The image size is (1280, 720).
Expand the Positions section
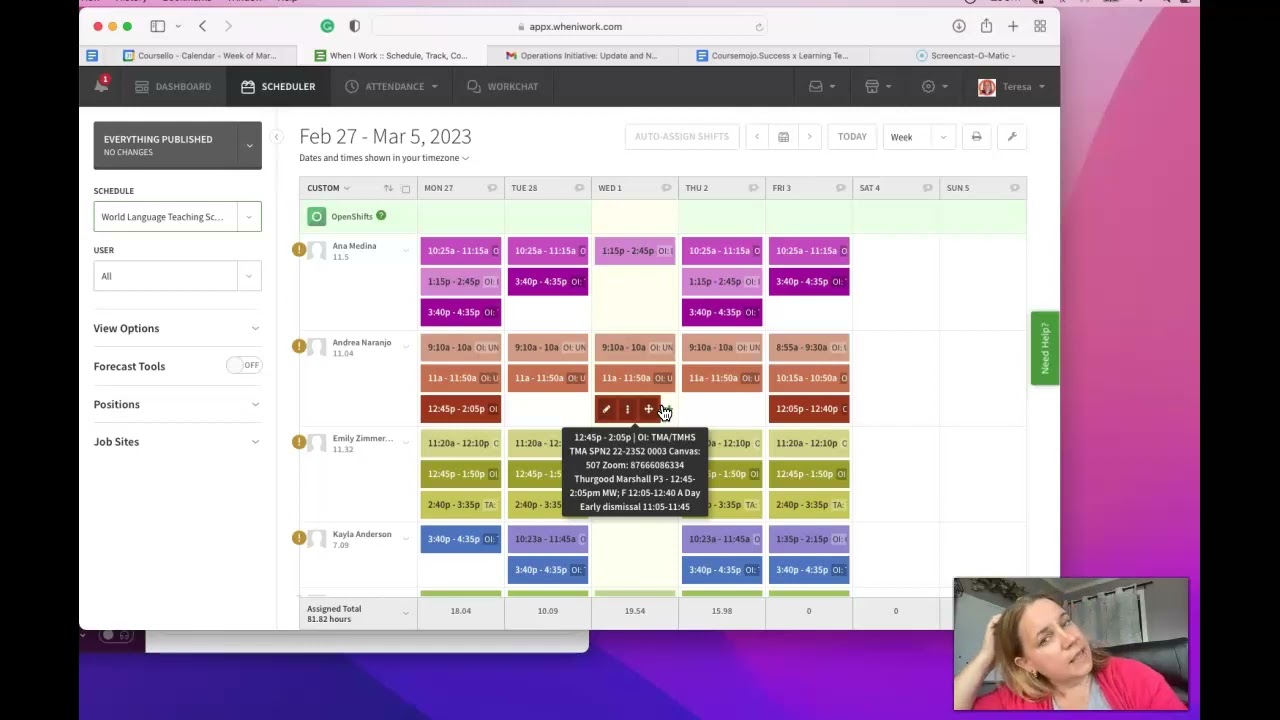pyautogui.click(x=177, y=404)
